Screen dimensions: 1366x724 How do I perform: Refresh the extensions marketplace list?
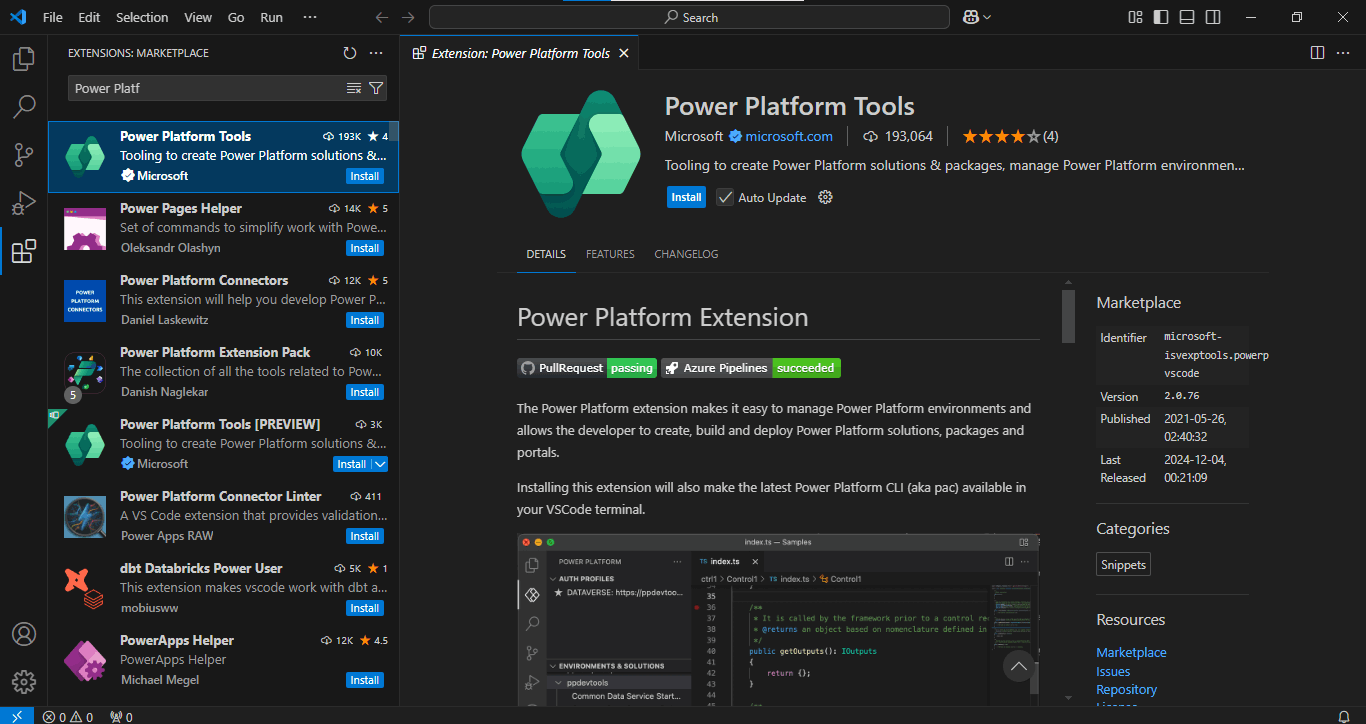pos(349,53)
